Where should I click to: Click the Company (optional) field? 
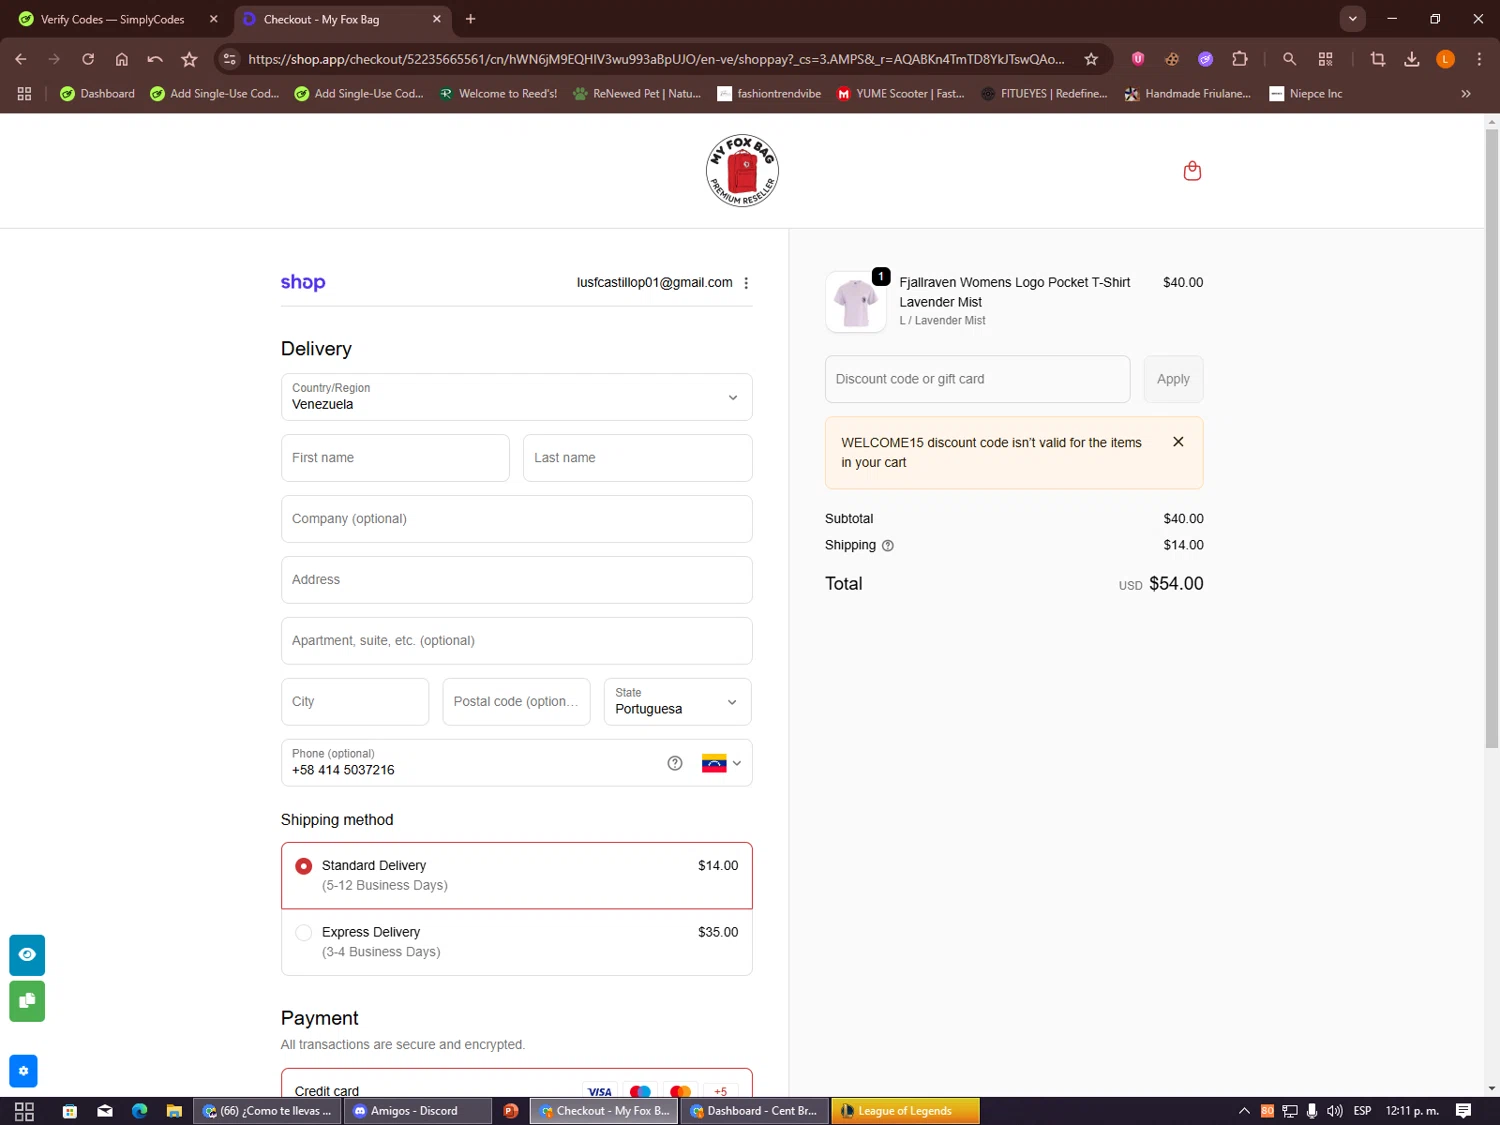tap(516, 519)
